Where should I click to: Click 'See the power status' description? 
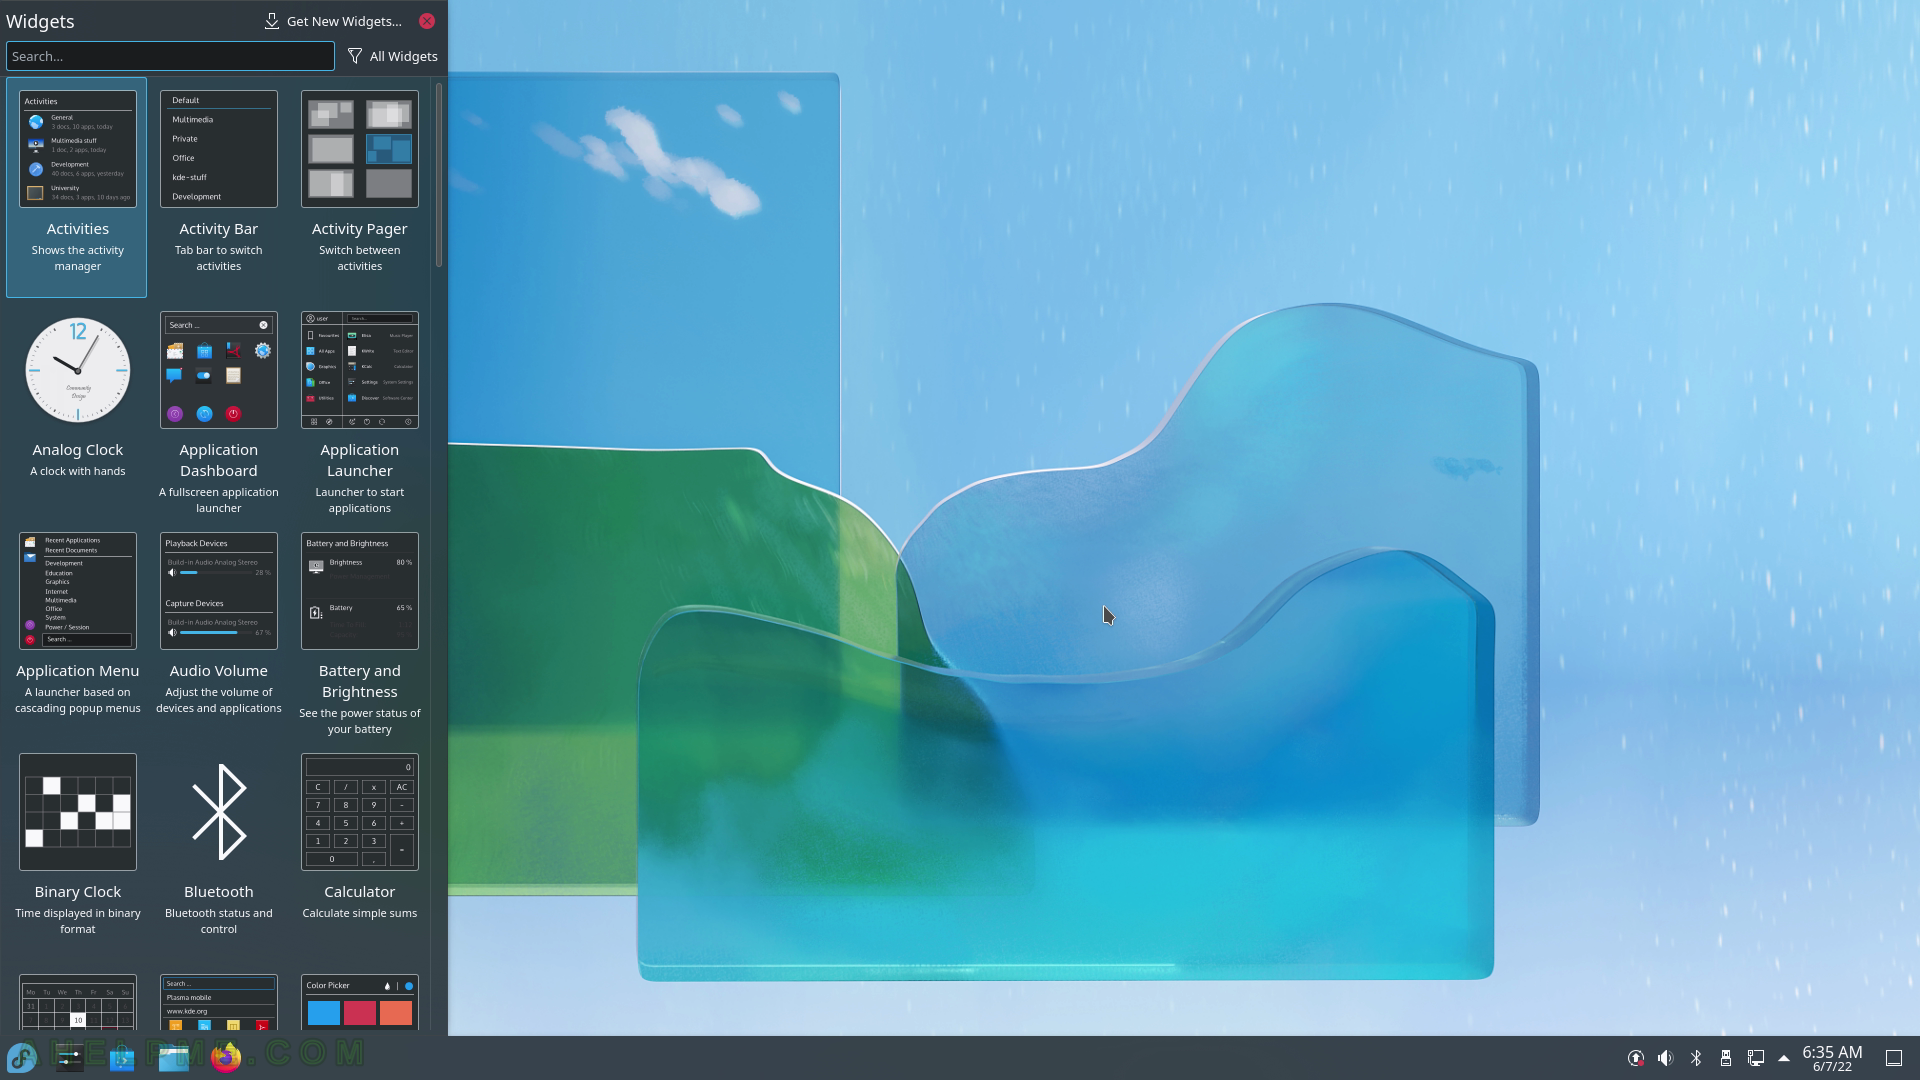[359, 721]
